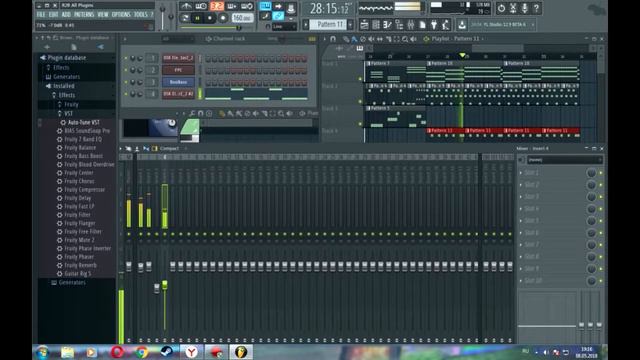Open the OPTIONS menu
Image resolution: width=640 pixels, height=360 pixels.
[x=121, y=15]
